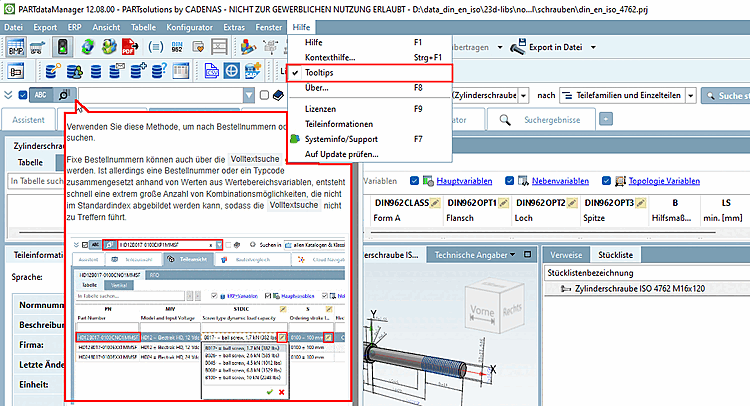Uncheck the Topologie Variablen checkbox

click(x=606, y=181)
